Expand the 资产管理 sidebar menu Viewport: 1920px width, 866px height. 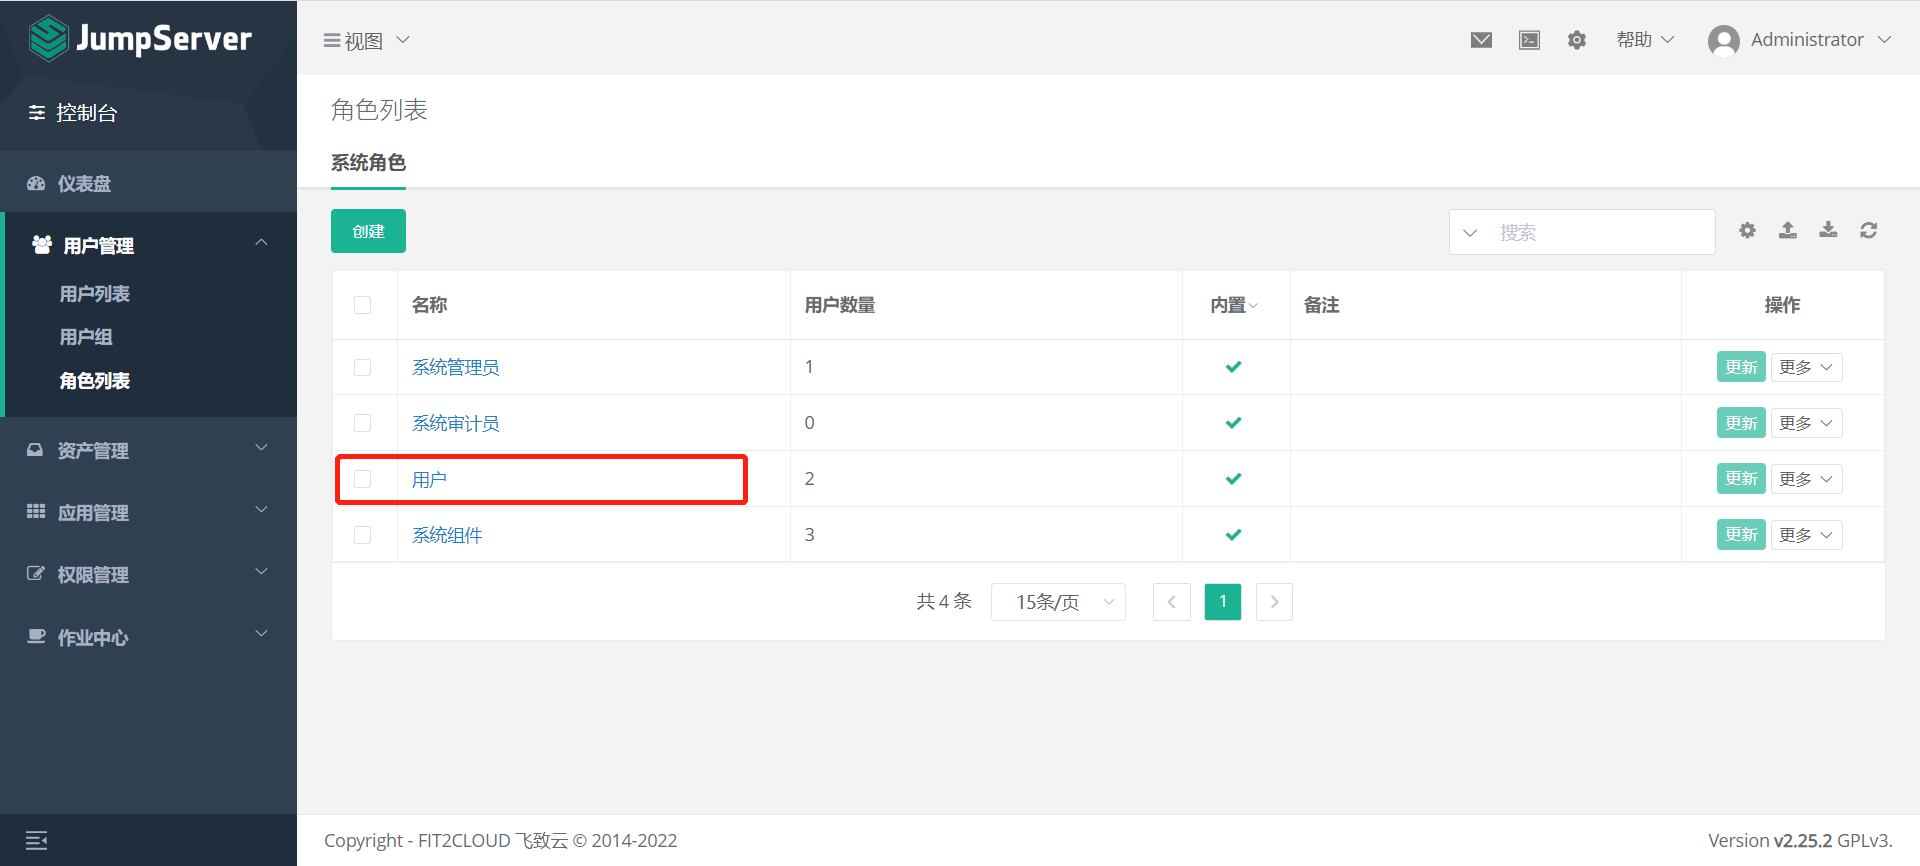(148, 450)
